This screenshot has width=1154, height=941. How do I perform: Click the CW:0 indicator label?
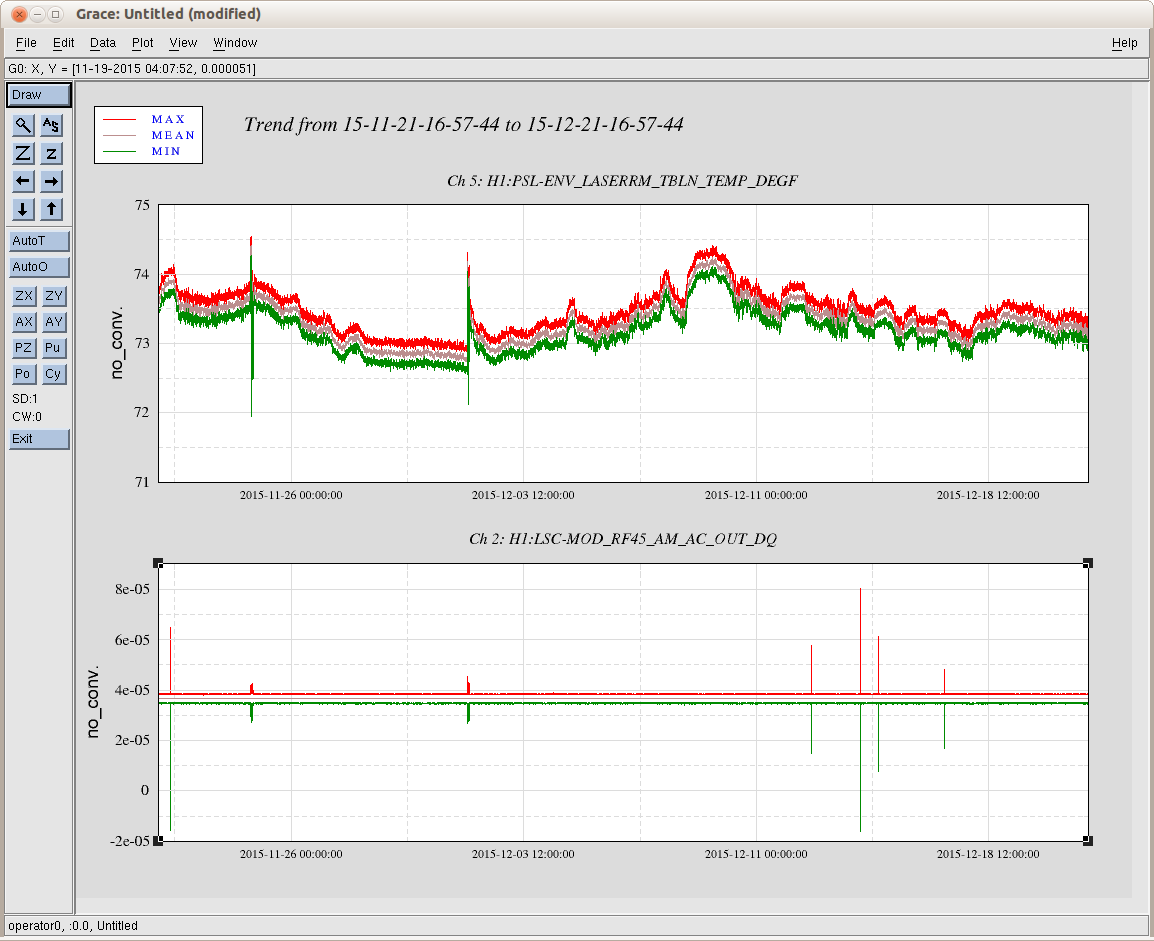26,416
